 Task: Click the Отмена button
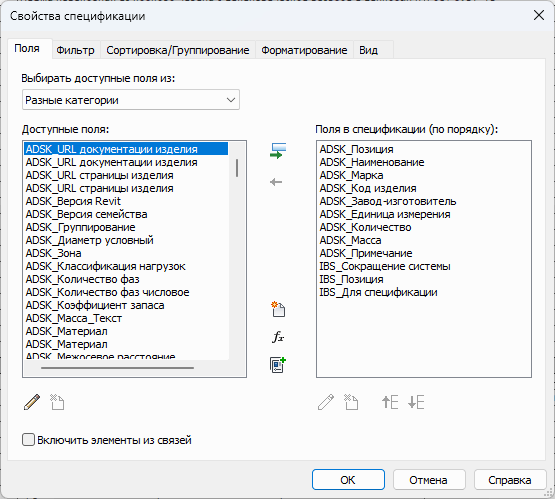(429, 480)
